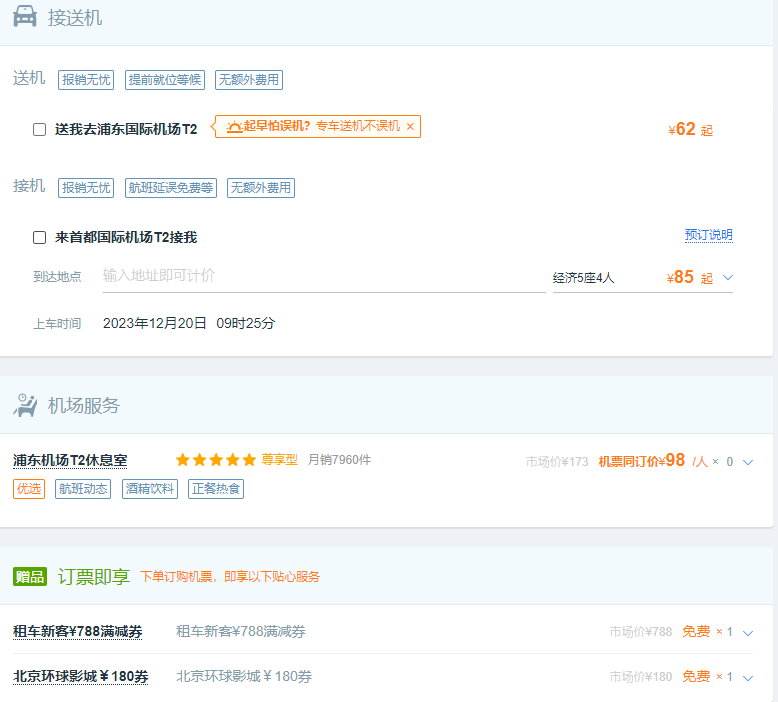Click 无额外费用 tag in 接机 row
This screenshot has width=778, height=702.
click(x=261, y=188)
